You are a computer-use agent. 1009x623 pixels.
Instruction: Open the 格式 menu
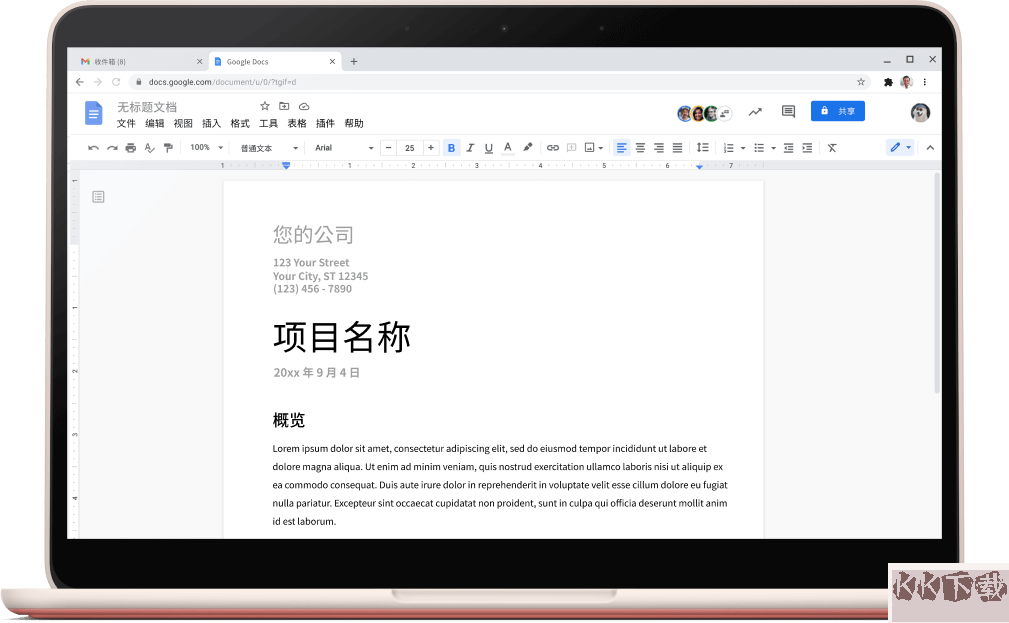click(x=240, y=124)
